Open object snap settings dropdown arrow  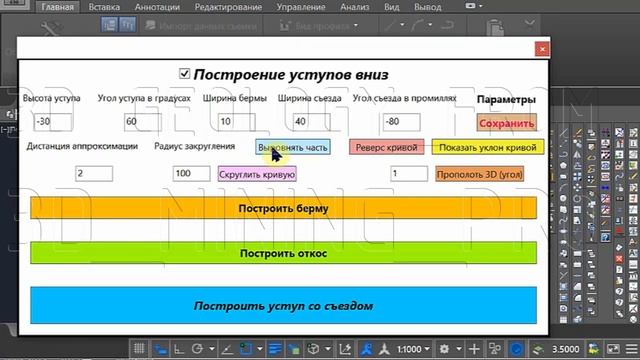tap(260, 349)
